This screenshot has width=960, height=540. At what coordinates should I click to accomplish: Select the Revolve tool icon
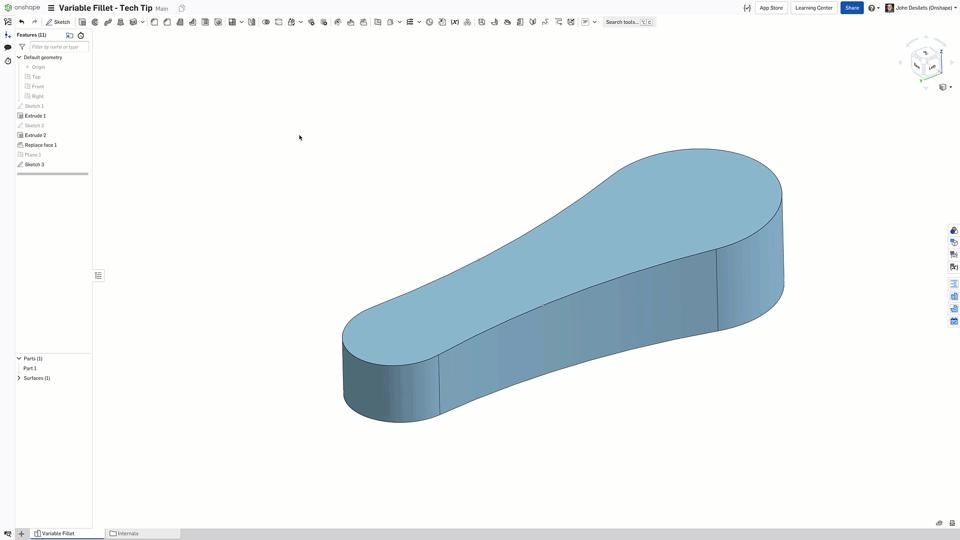(95, 22)
